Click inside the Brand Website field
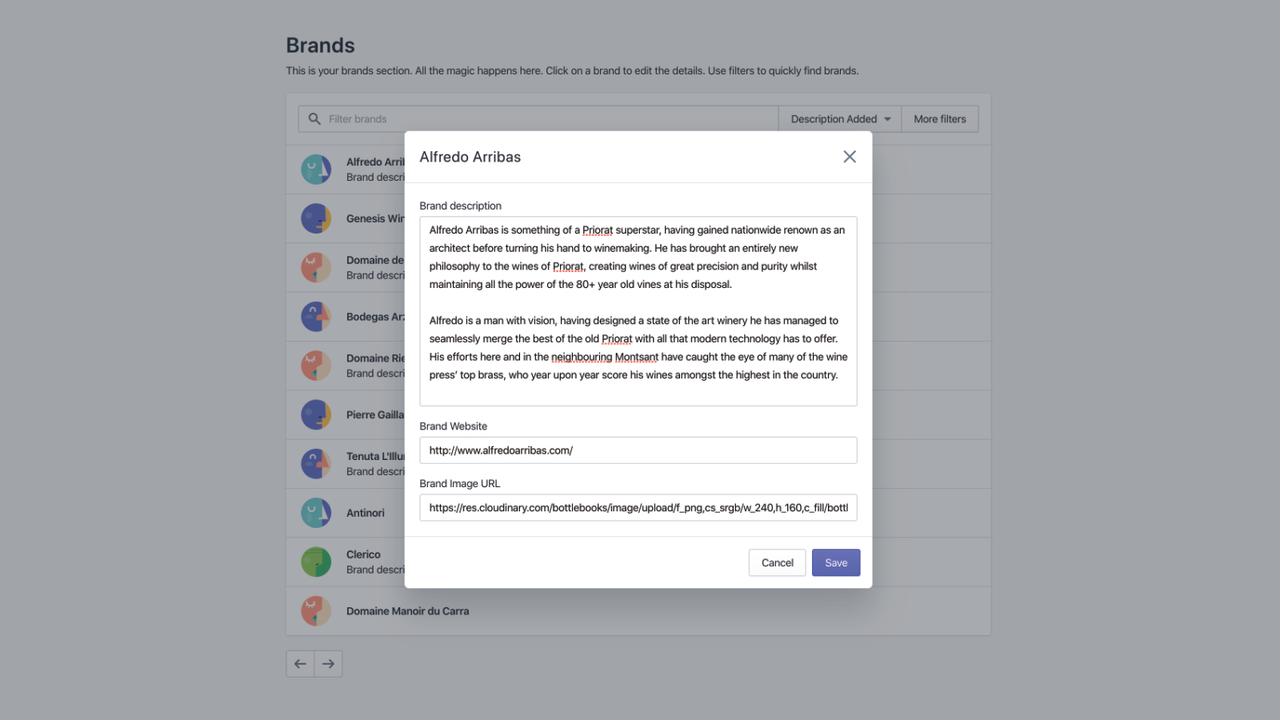The width and height of the screenshot is (1280, 720). pos(638,450)
